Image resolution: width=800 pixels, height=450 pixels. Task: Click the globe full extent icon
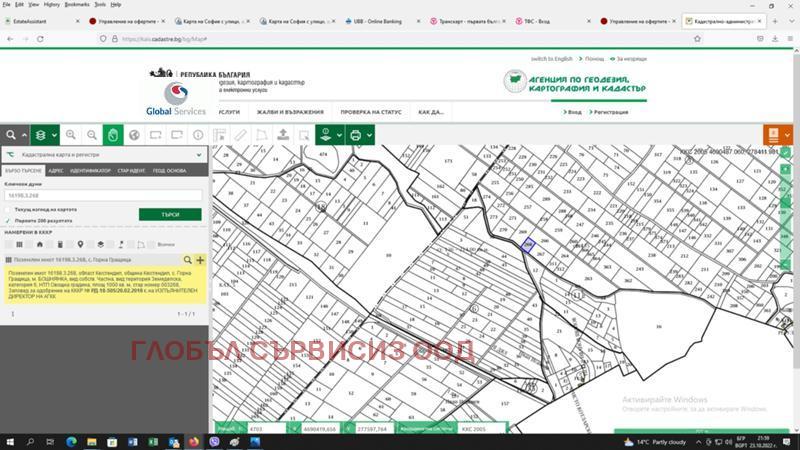(135, 135)
